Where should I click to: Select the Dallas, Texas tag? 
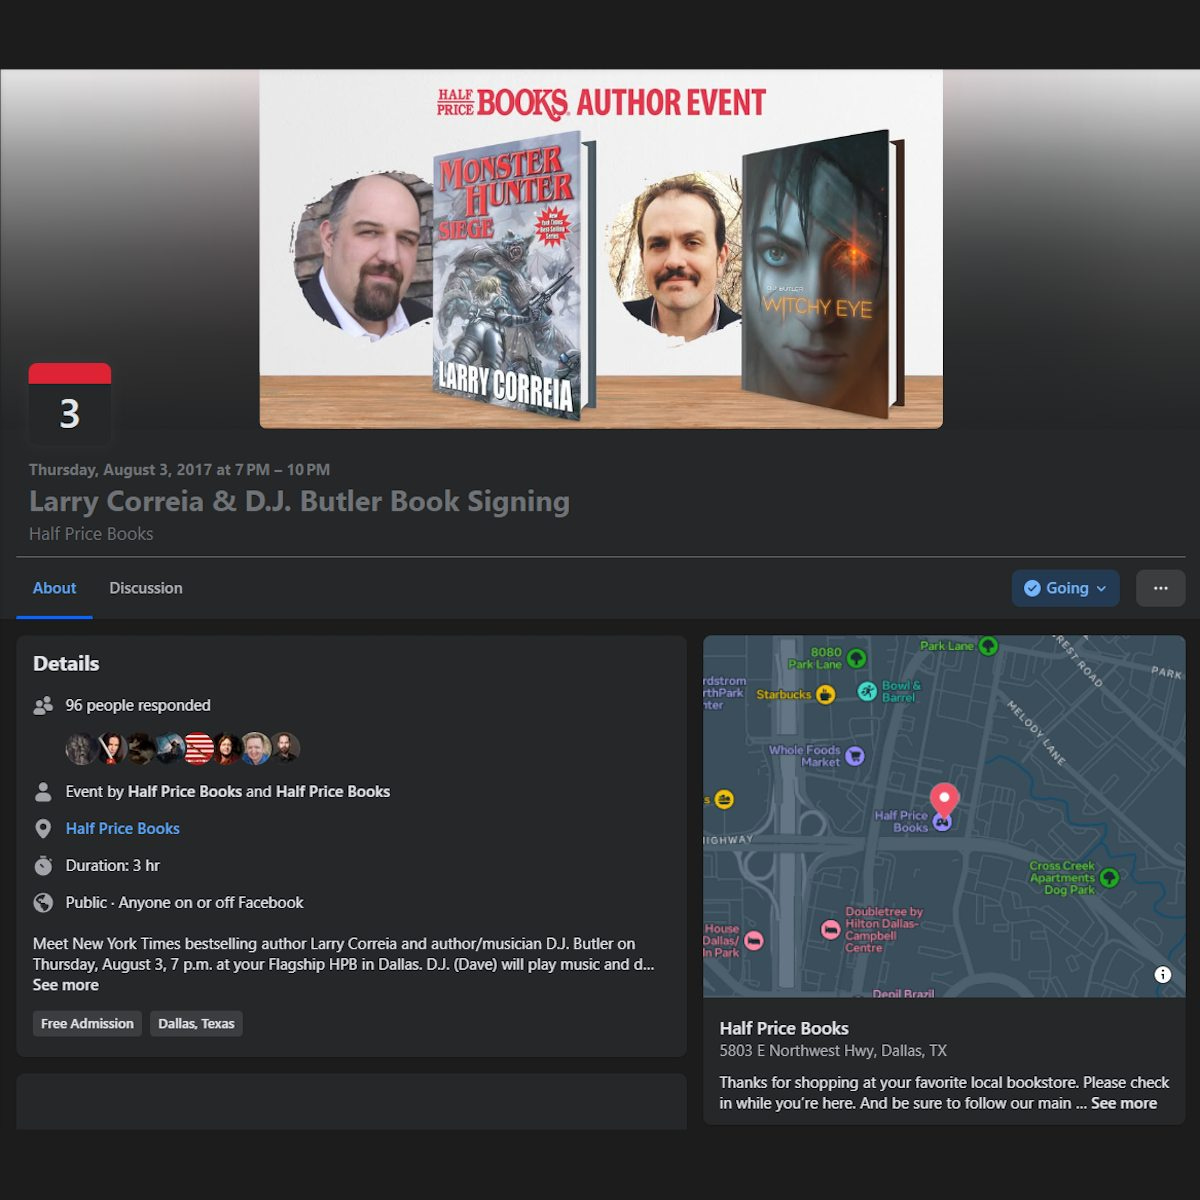(196, 1024)
